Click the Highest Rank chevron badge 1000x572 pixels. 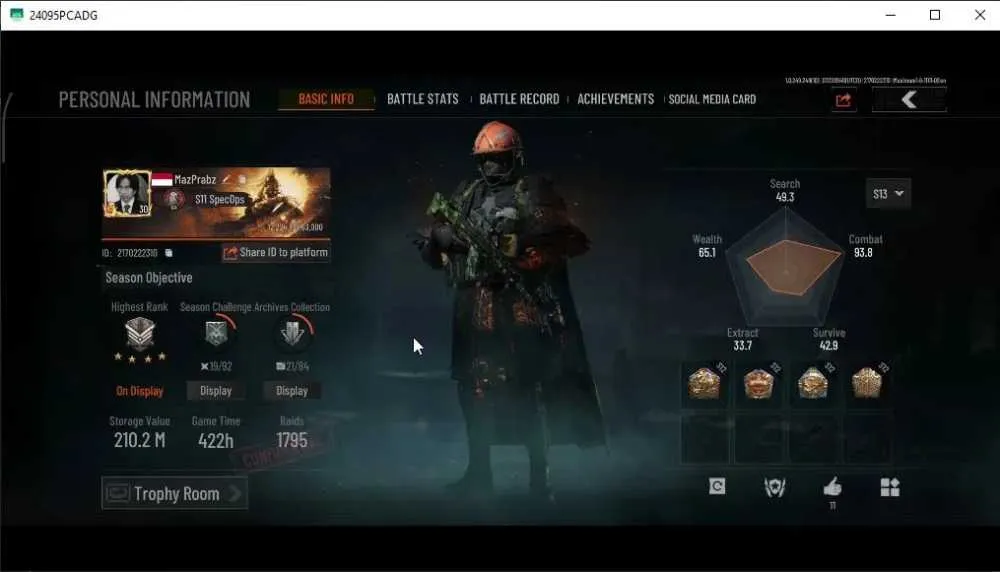click(x=140, y=334)
